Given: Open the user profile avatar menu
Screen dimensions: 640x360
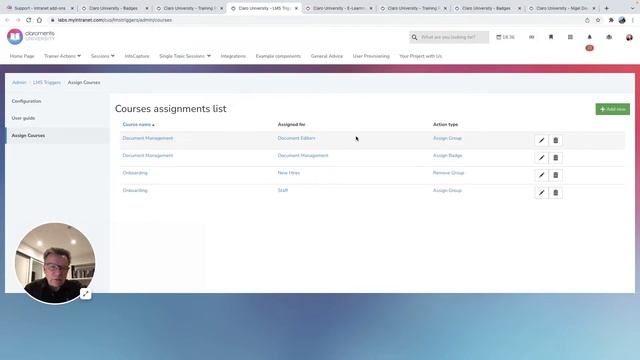Looking at the screenshot, I should (x=629, y=37).
